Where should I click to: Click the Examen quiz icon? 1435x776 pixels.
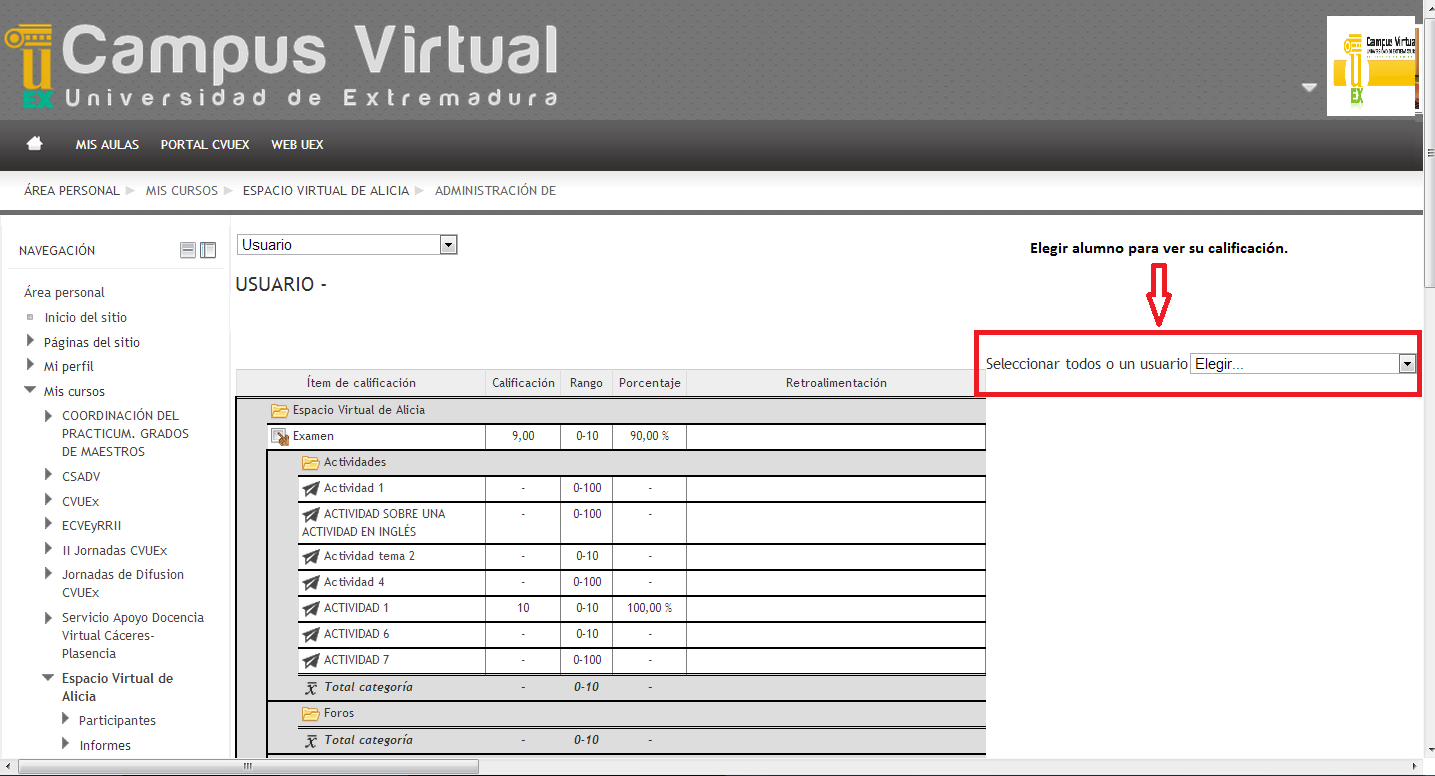pos(280,436)
